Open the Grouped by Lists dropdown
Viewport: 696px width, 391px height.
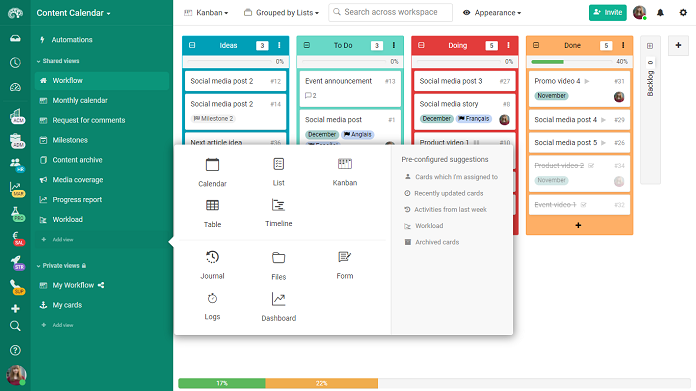281,13
